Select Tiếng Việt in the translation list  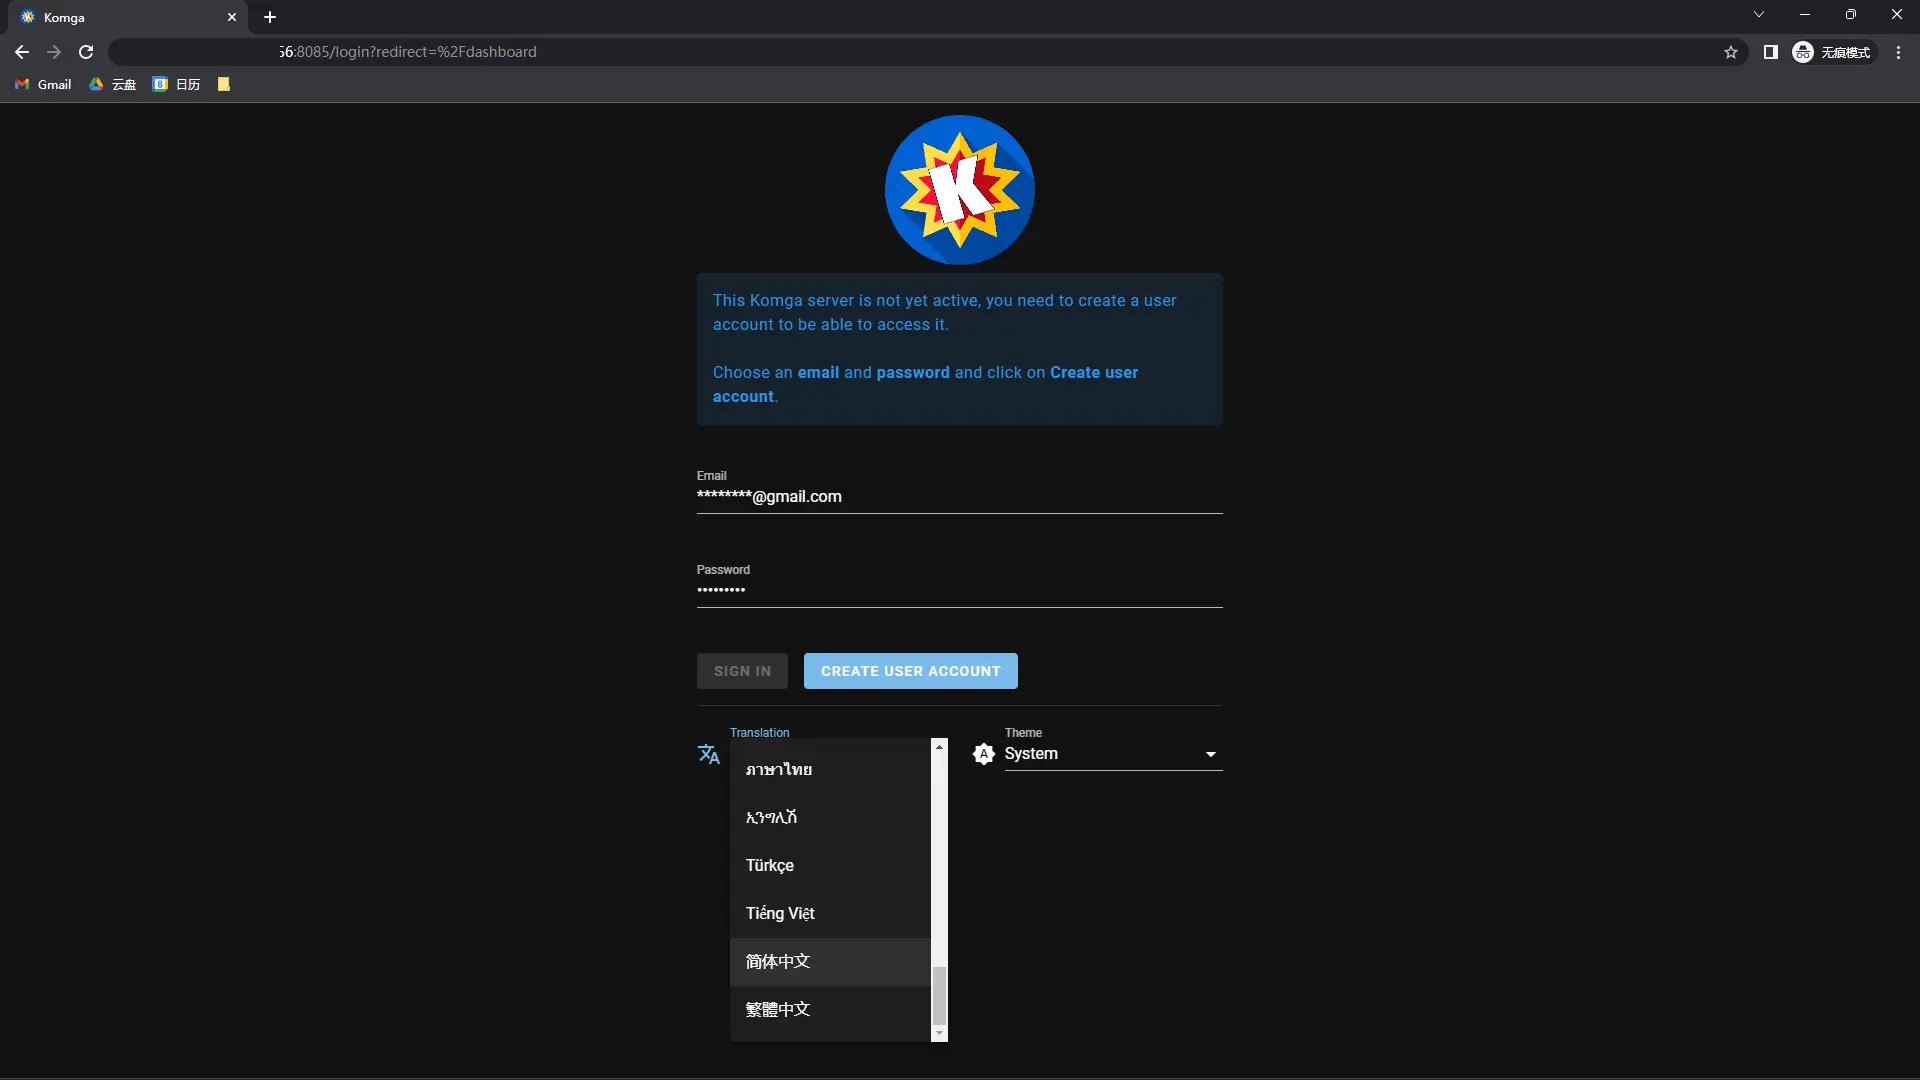830,913
